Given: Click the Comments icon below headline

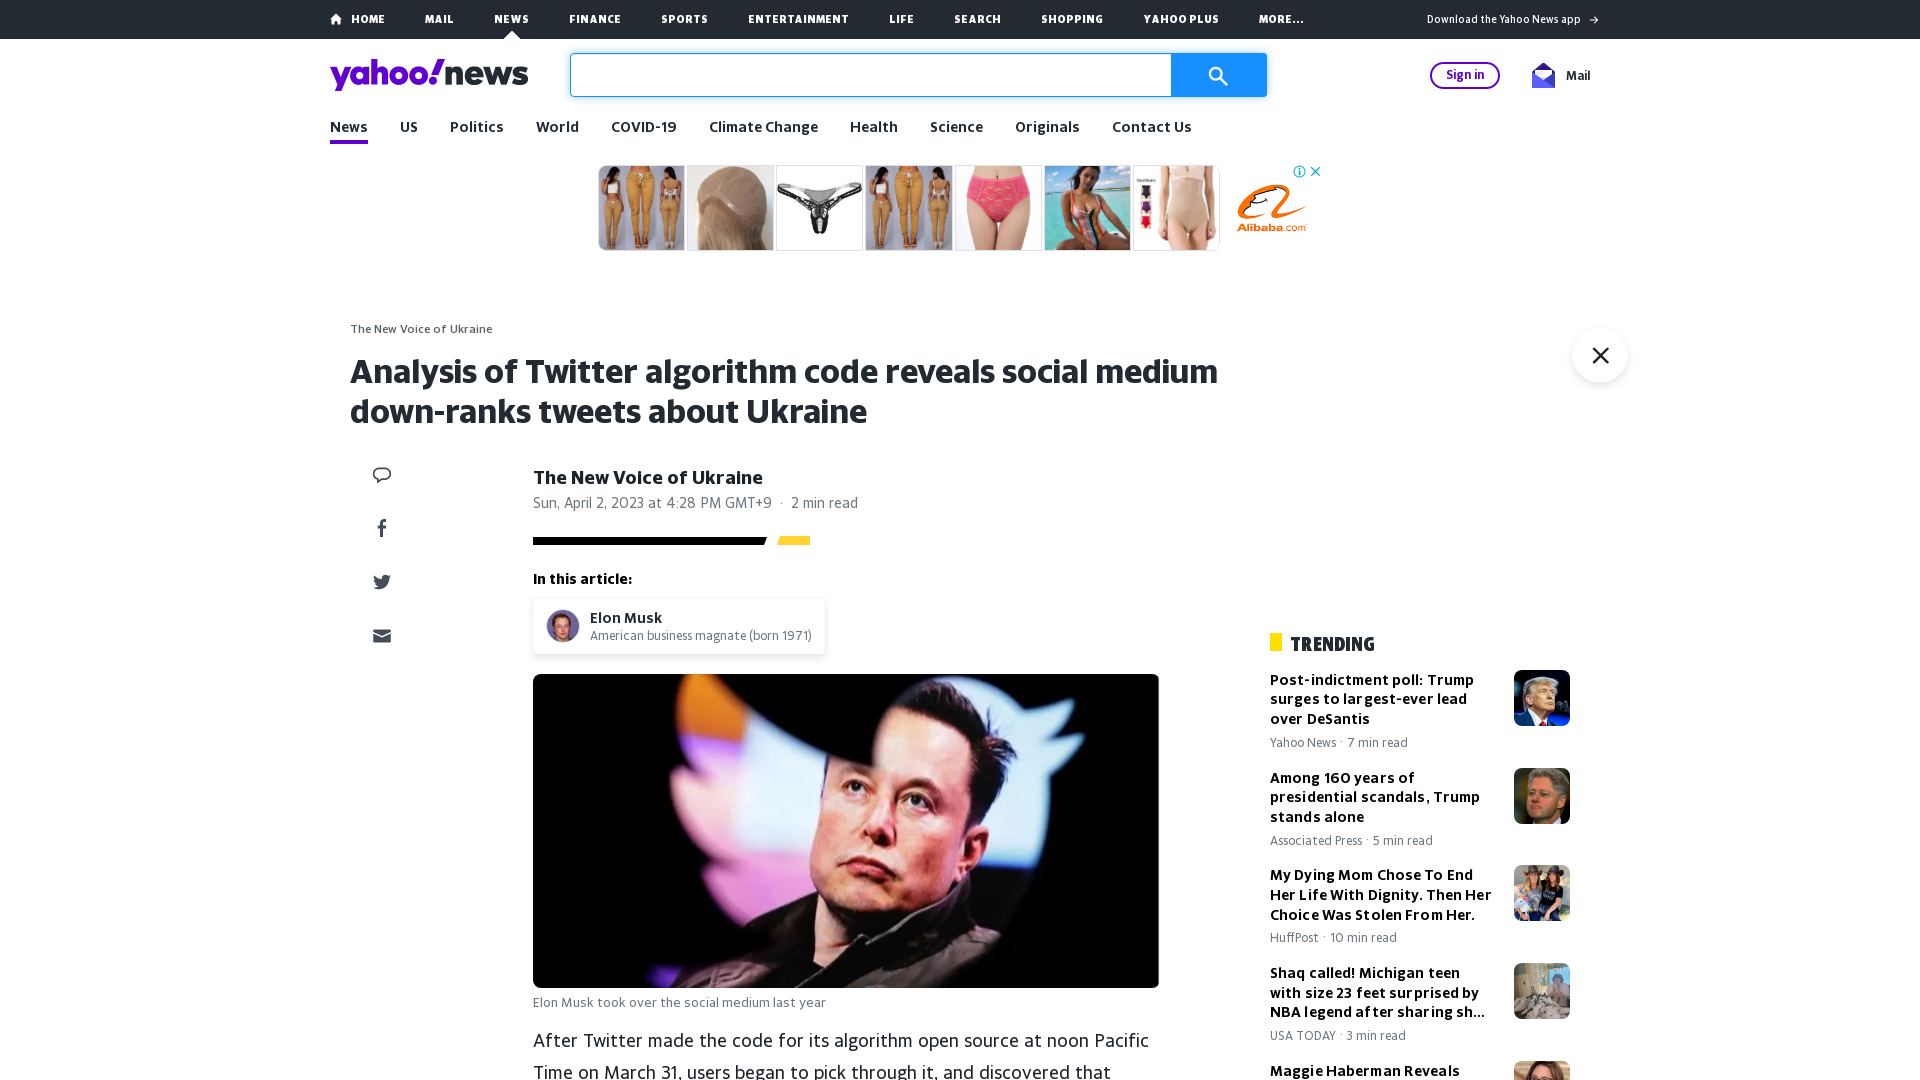Looking at the screenshot, I should (x=381, y=473).
